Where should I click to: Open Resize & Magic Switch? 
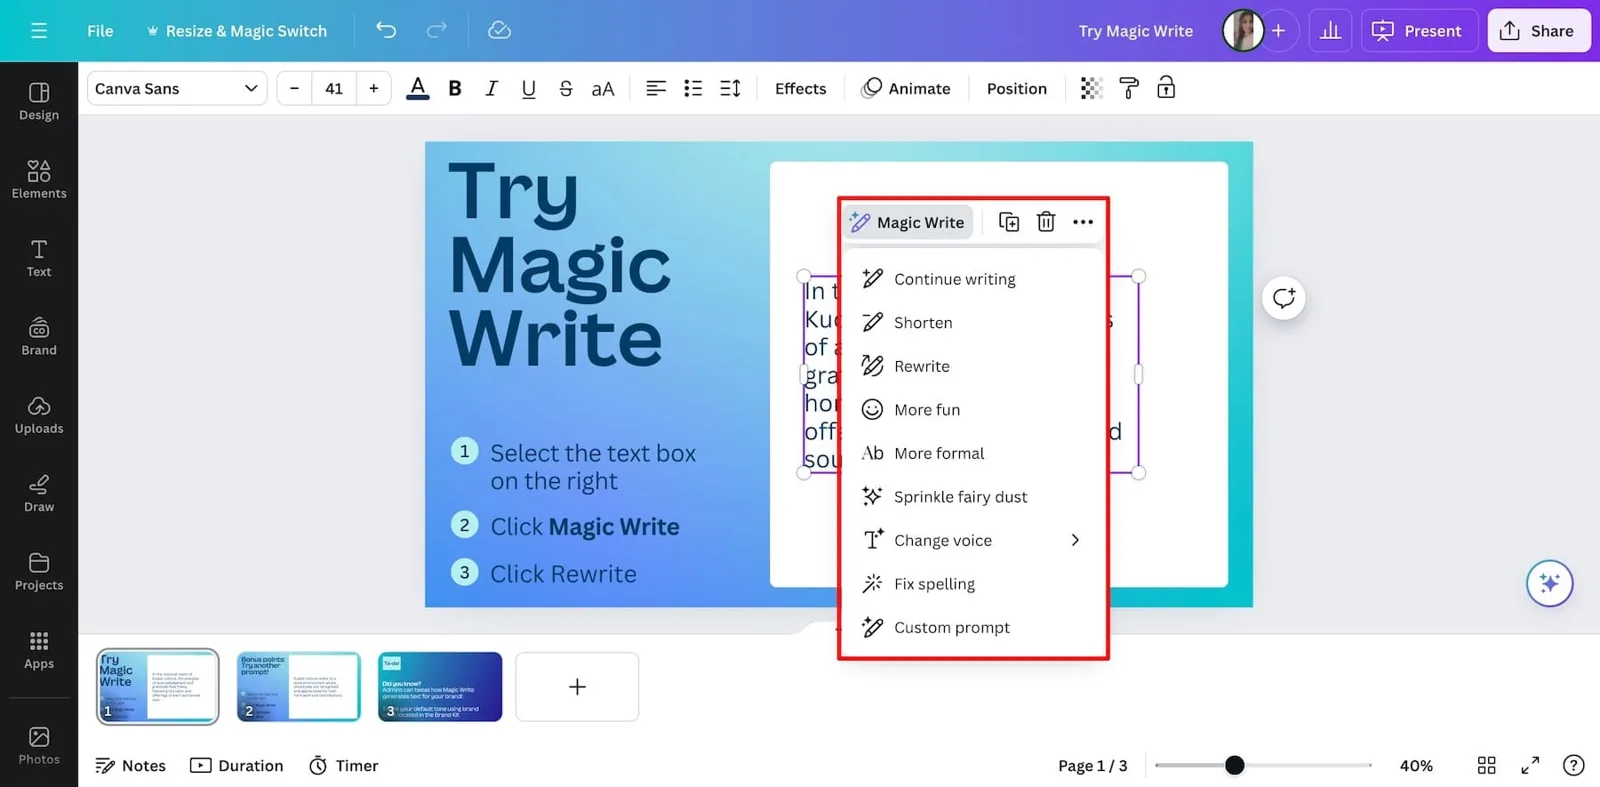(237, 31)
